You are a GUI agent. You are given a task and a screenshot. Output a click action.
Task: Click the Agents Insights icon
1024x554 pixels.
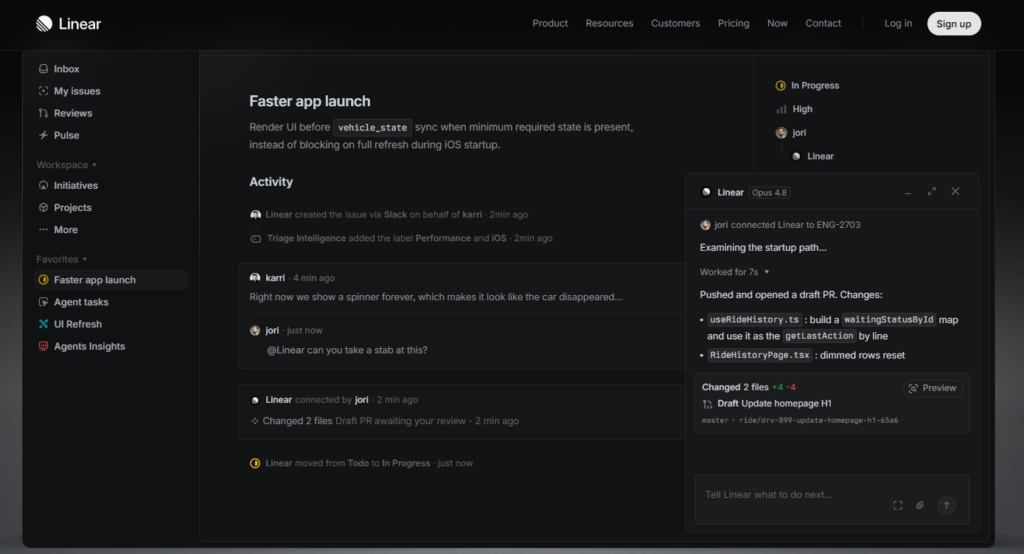tap(43, 346)
